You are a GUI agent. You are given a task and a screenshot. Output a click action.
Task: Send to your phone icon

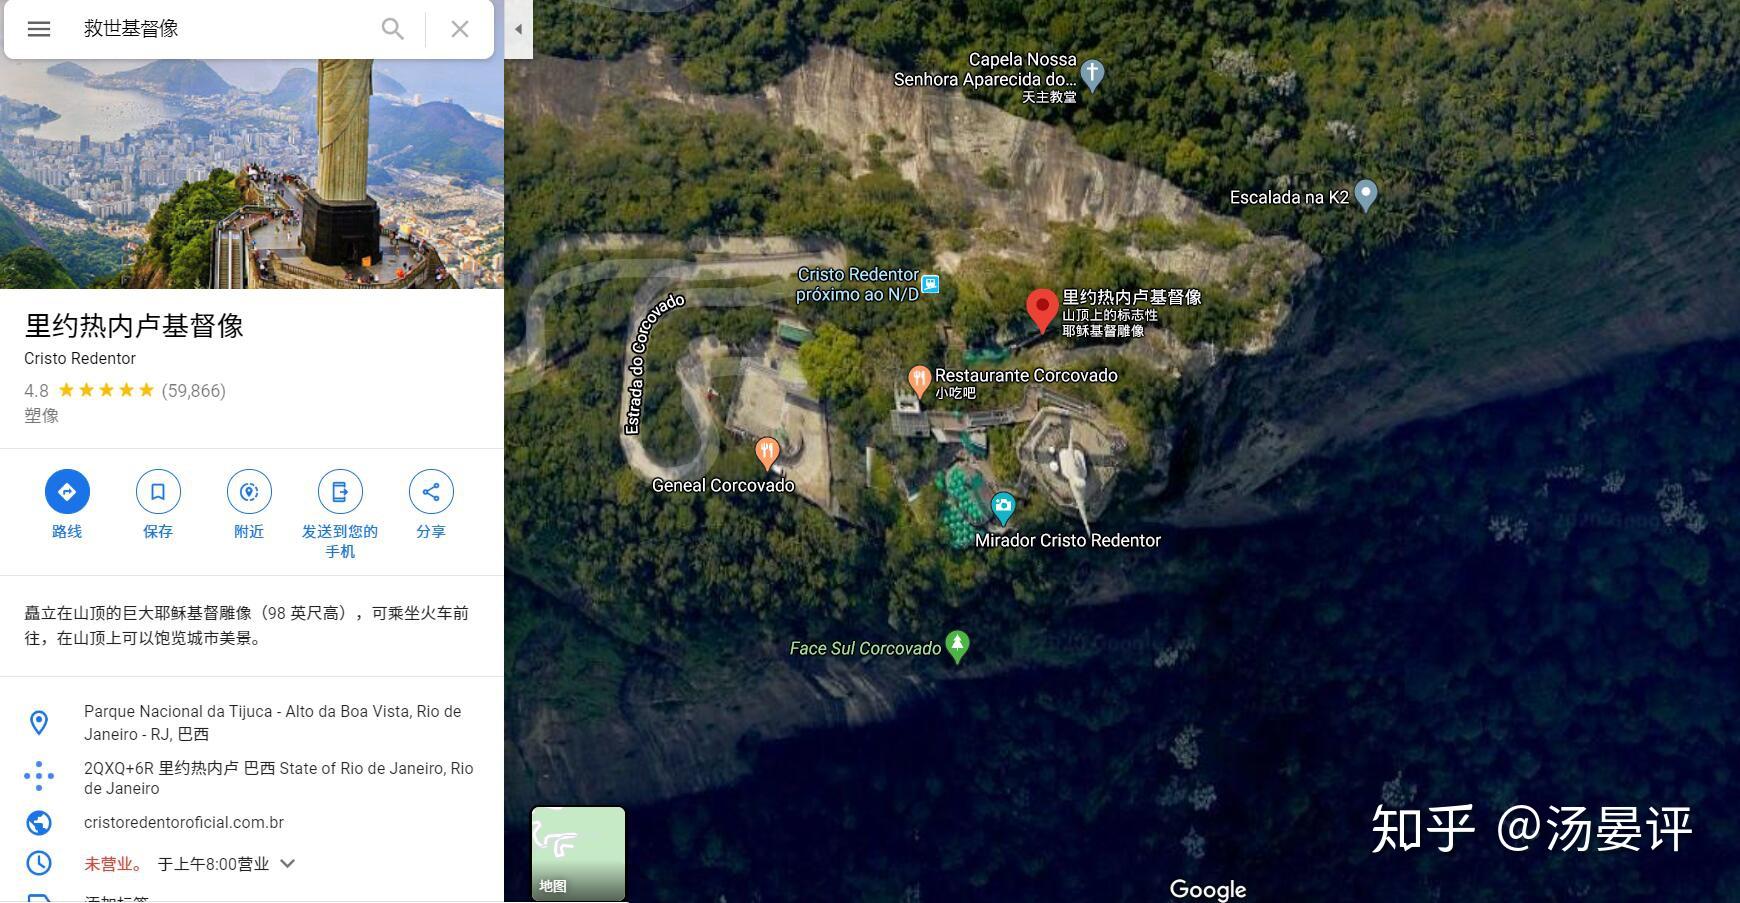(340, 491)
